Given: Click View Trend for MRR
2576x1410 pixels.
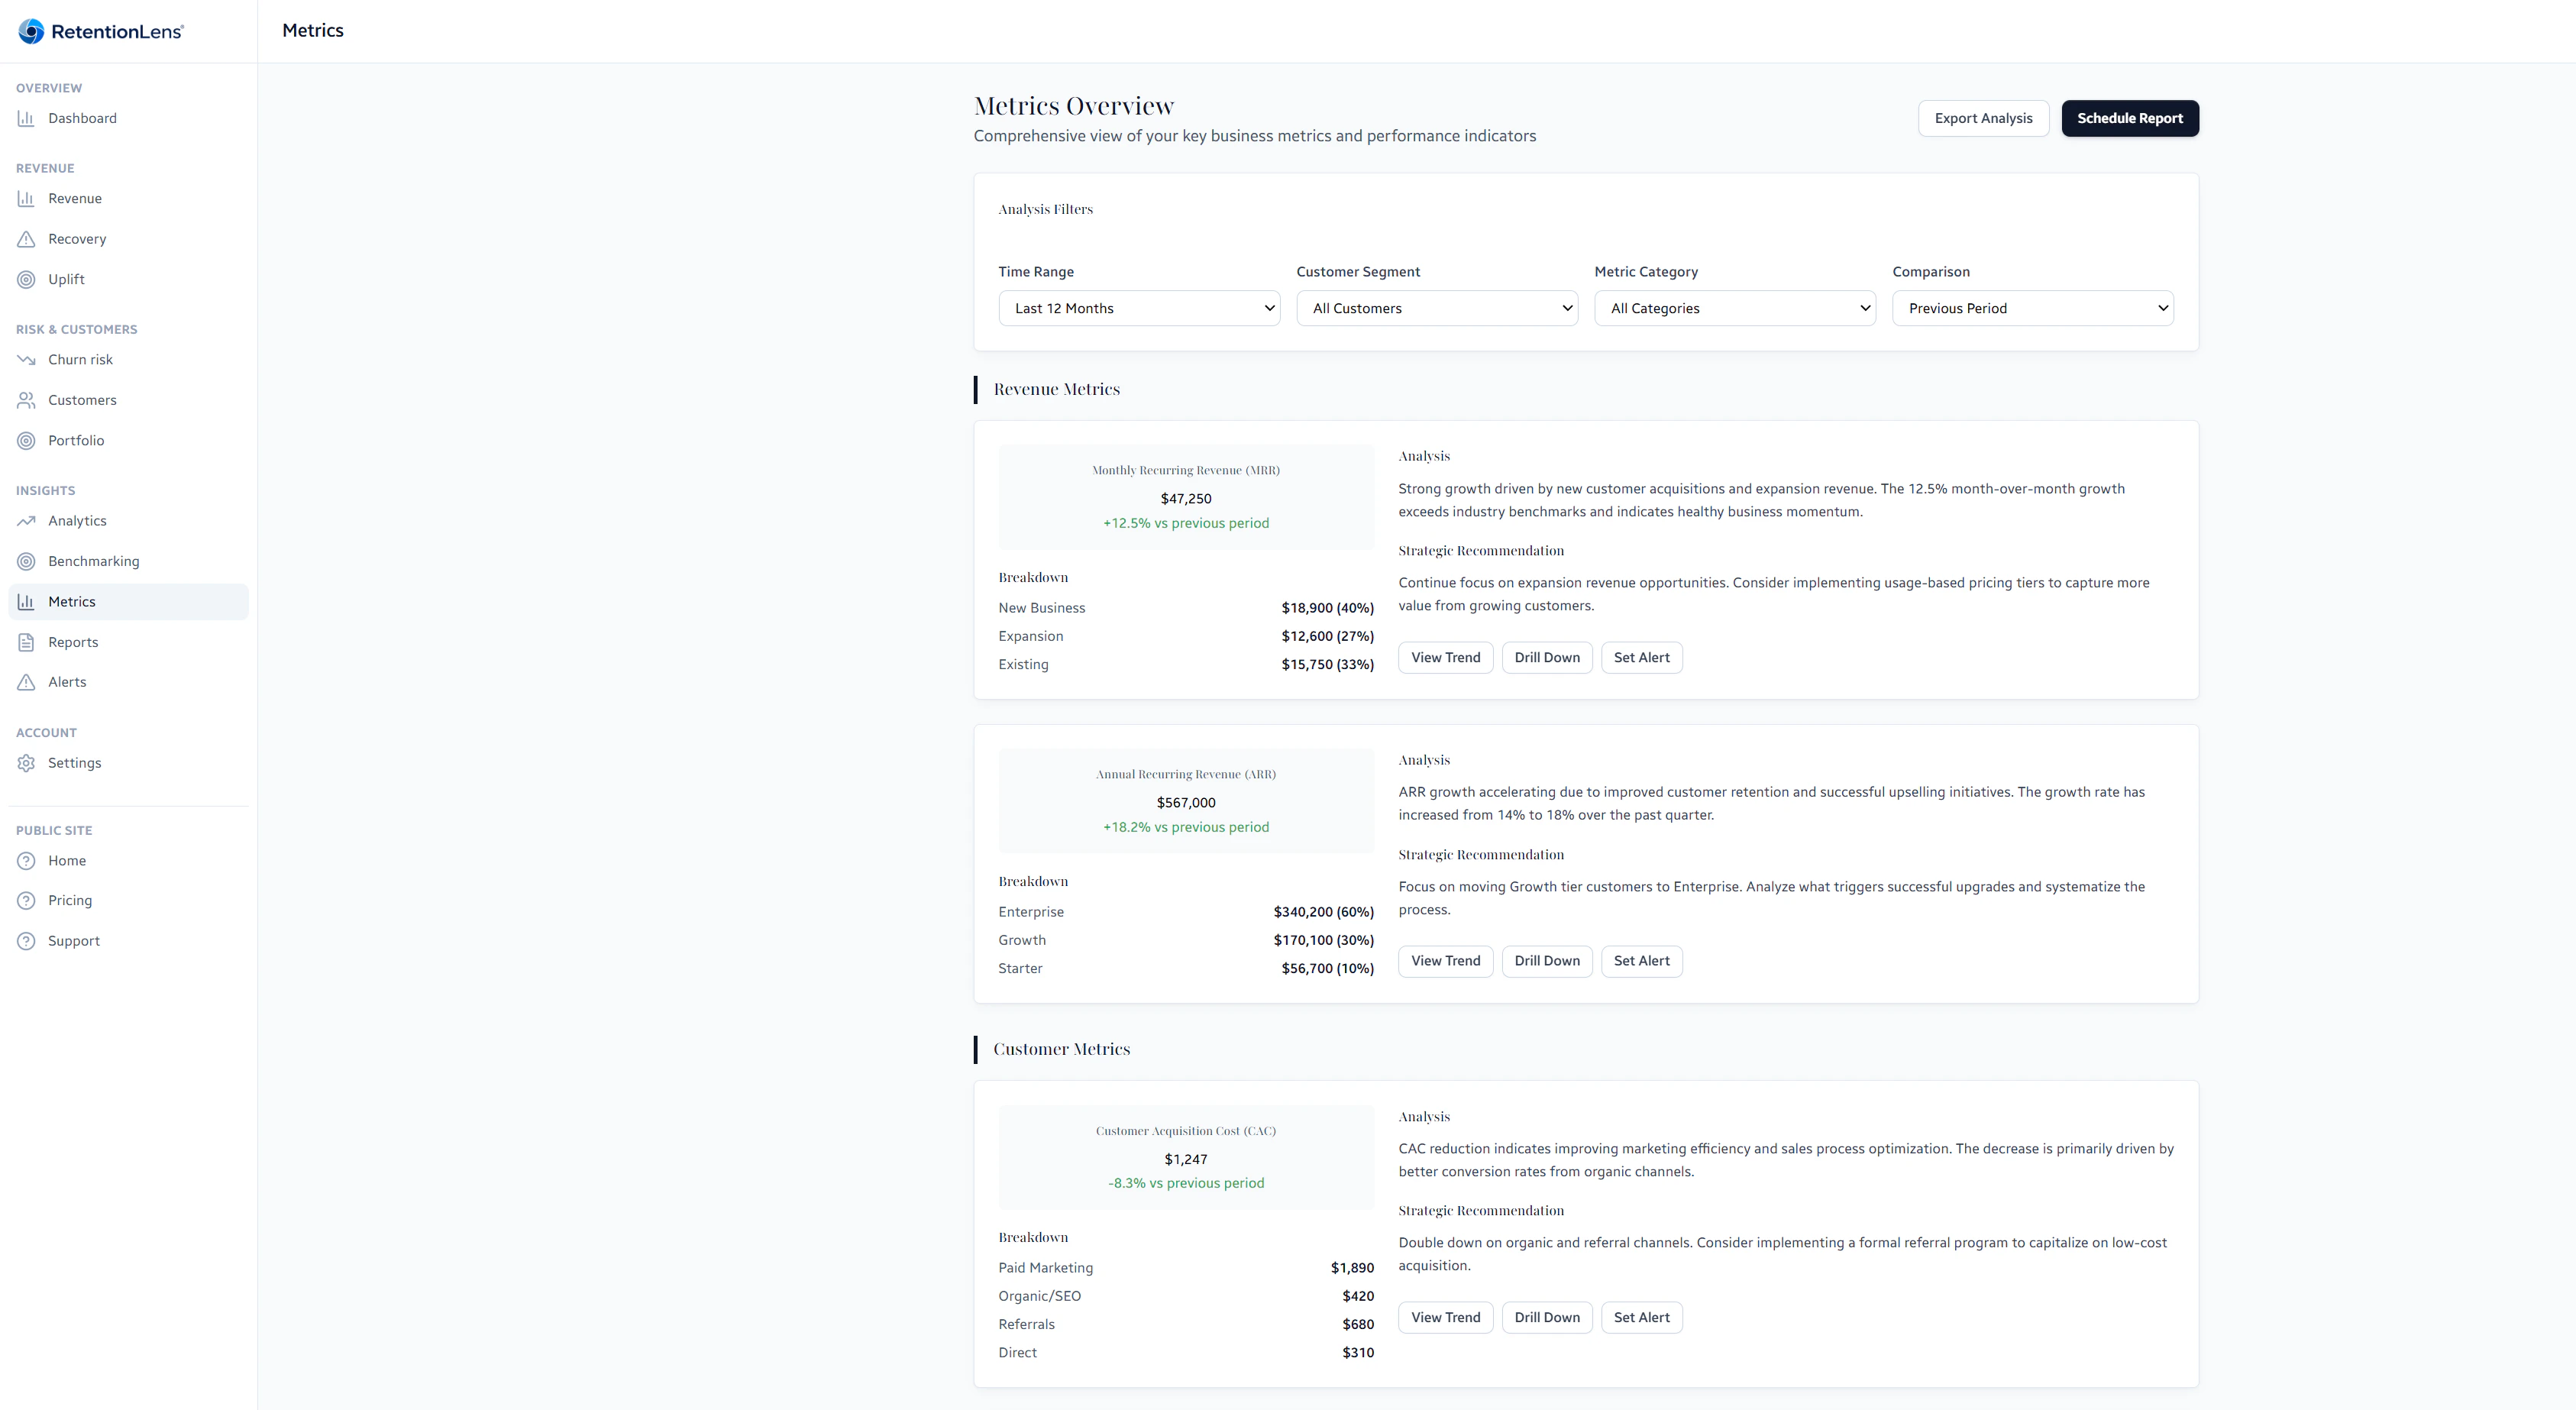Looking at the screenshot, I should click(x=1445, y=657).
